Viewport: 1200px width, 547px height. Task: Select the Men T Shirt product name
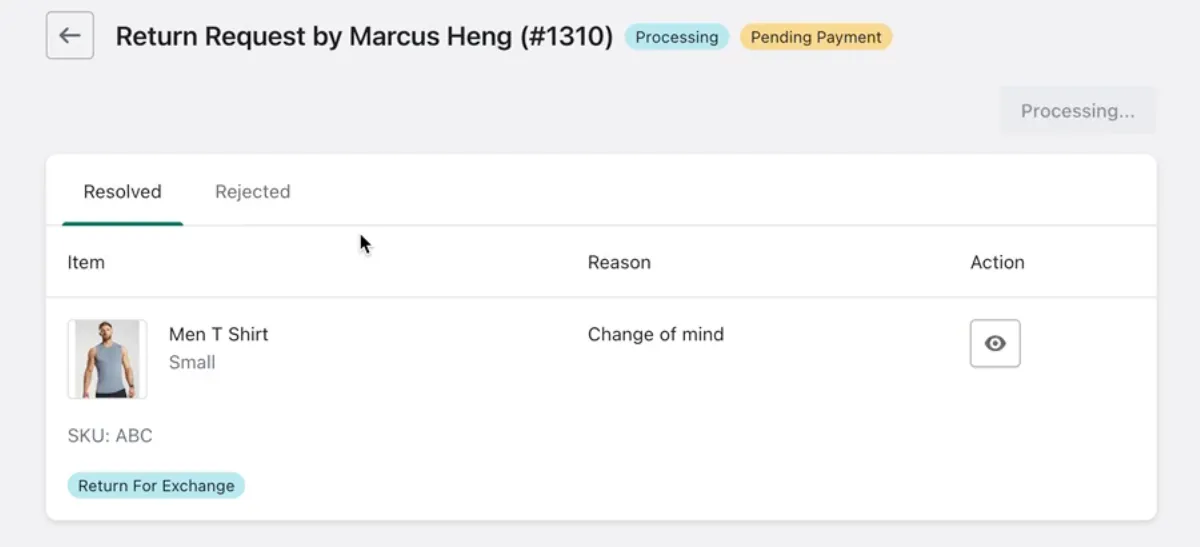(219, 334)
